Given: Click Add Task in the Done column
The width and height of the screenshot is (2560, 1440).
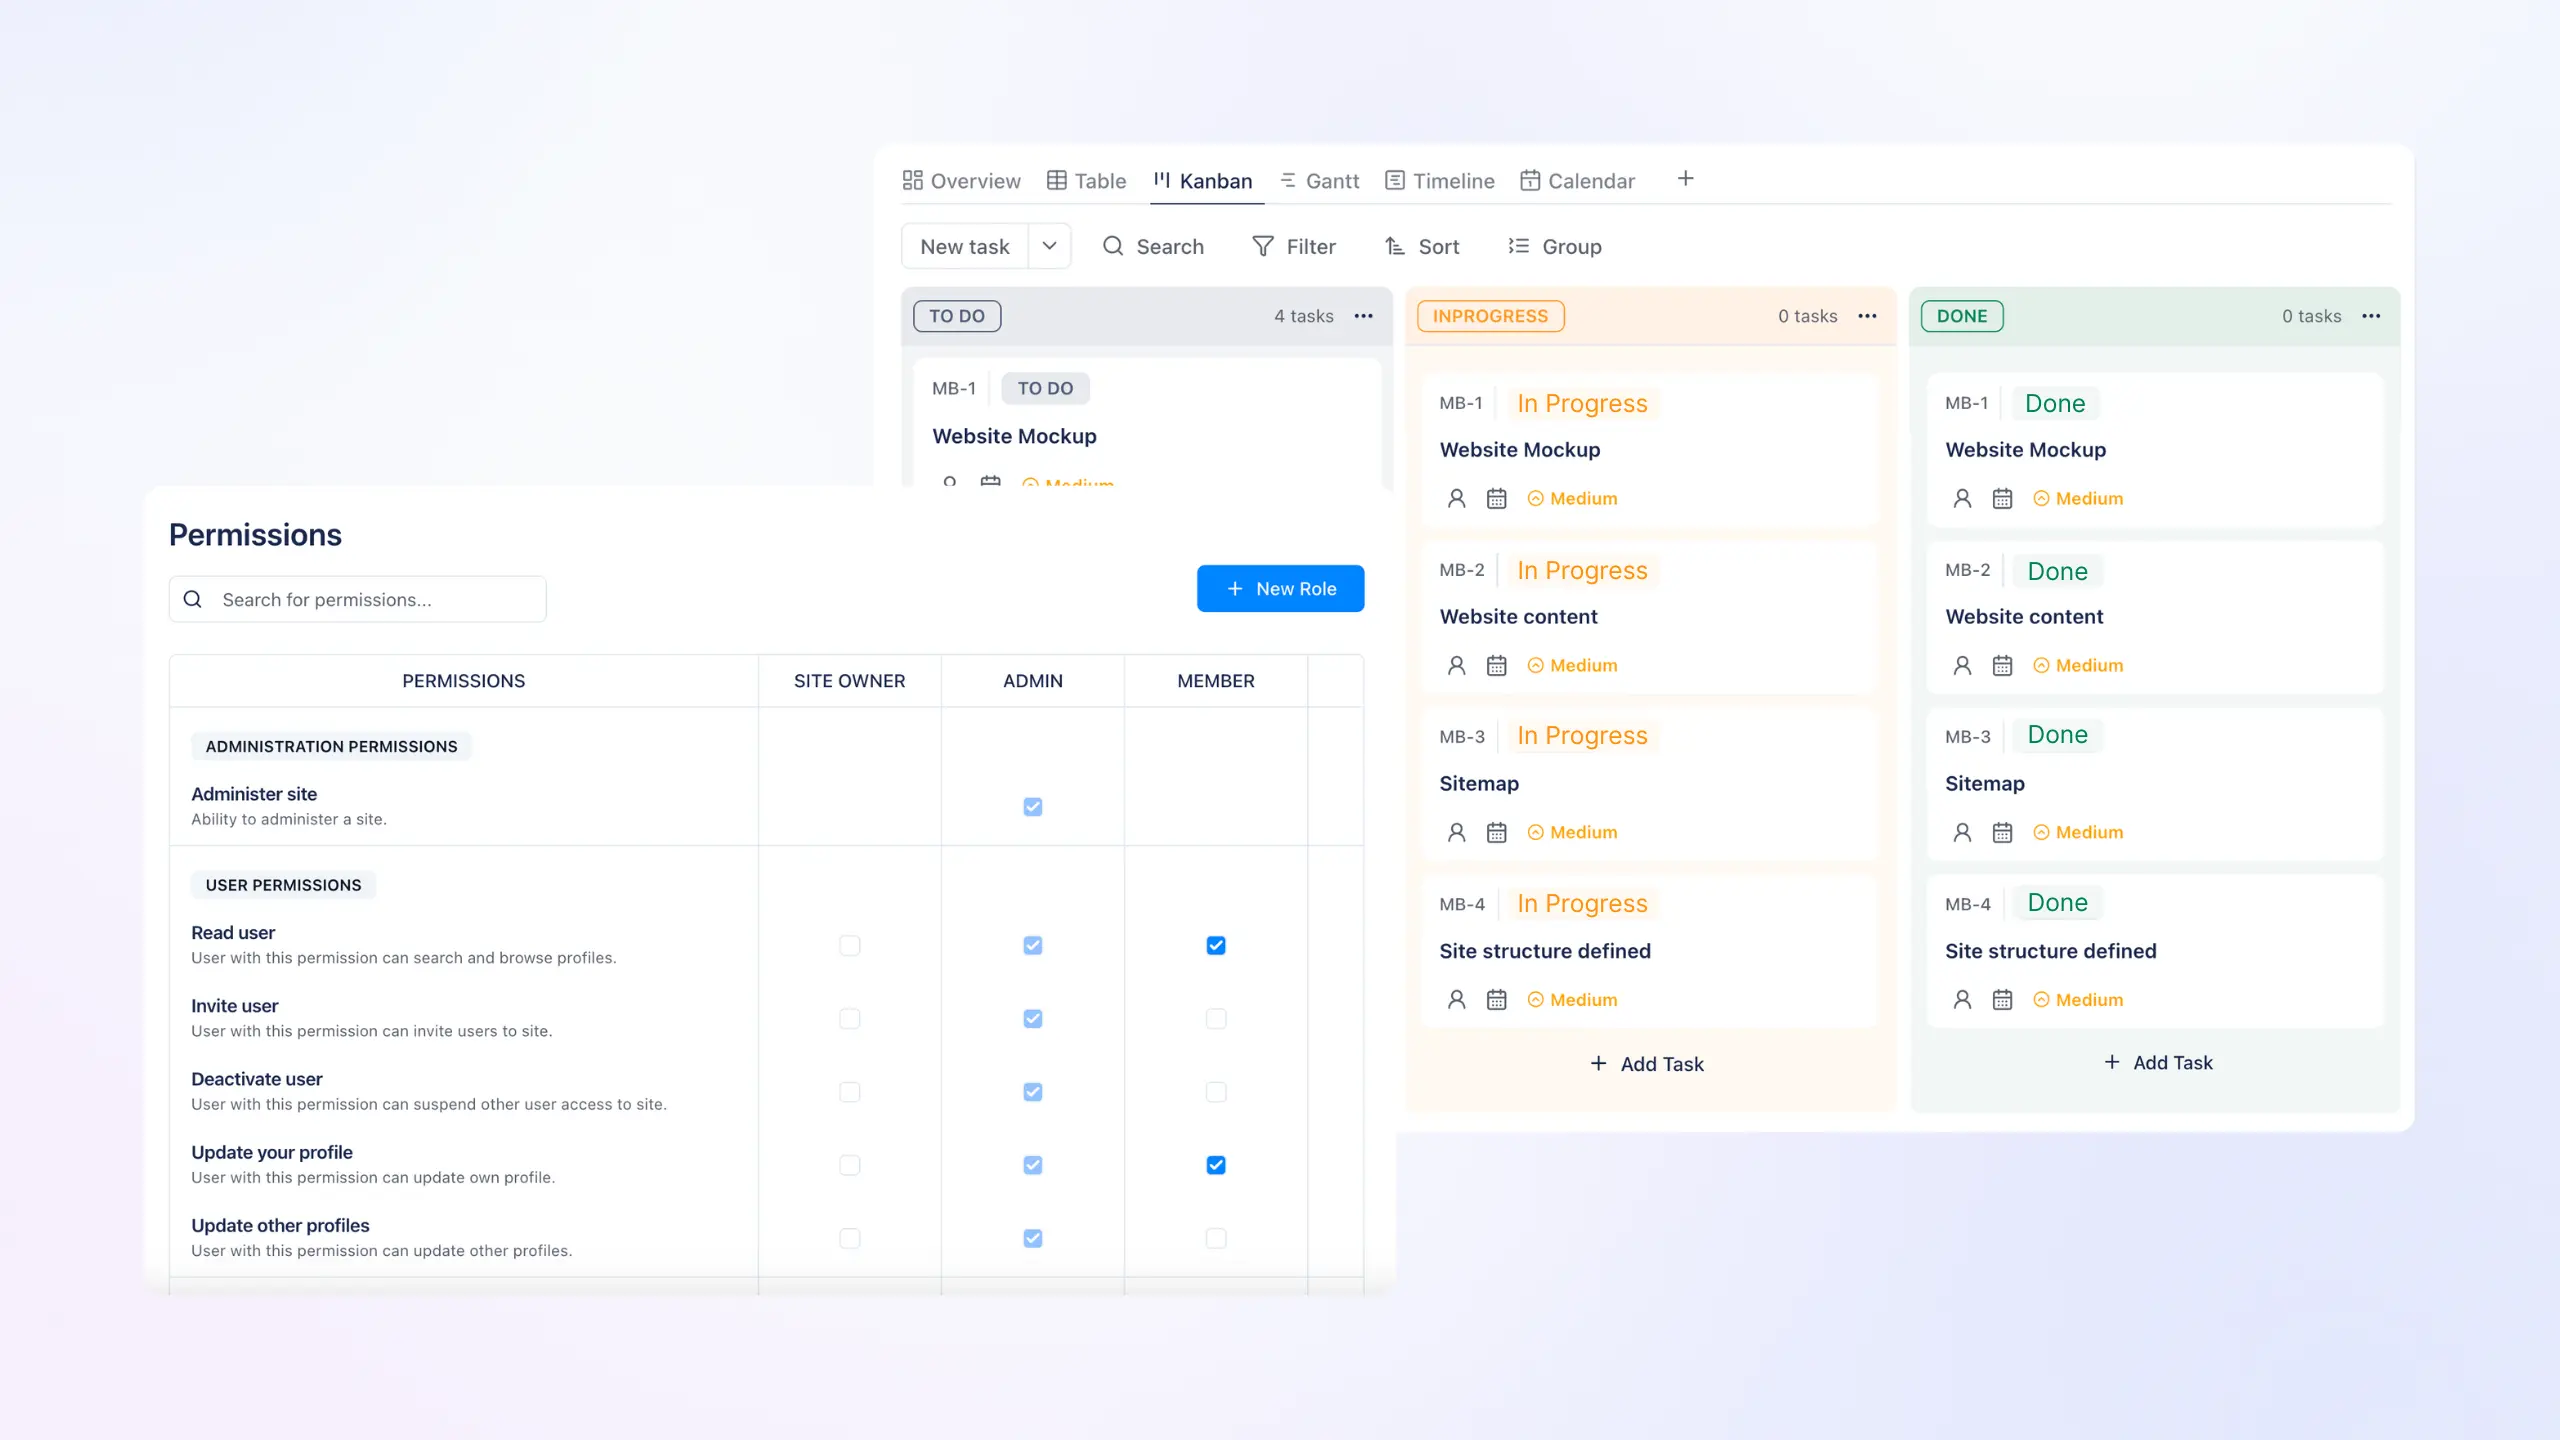Looking at the screenshot, I should [x=2159, y=1062].
